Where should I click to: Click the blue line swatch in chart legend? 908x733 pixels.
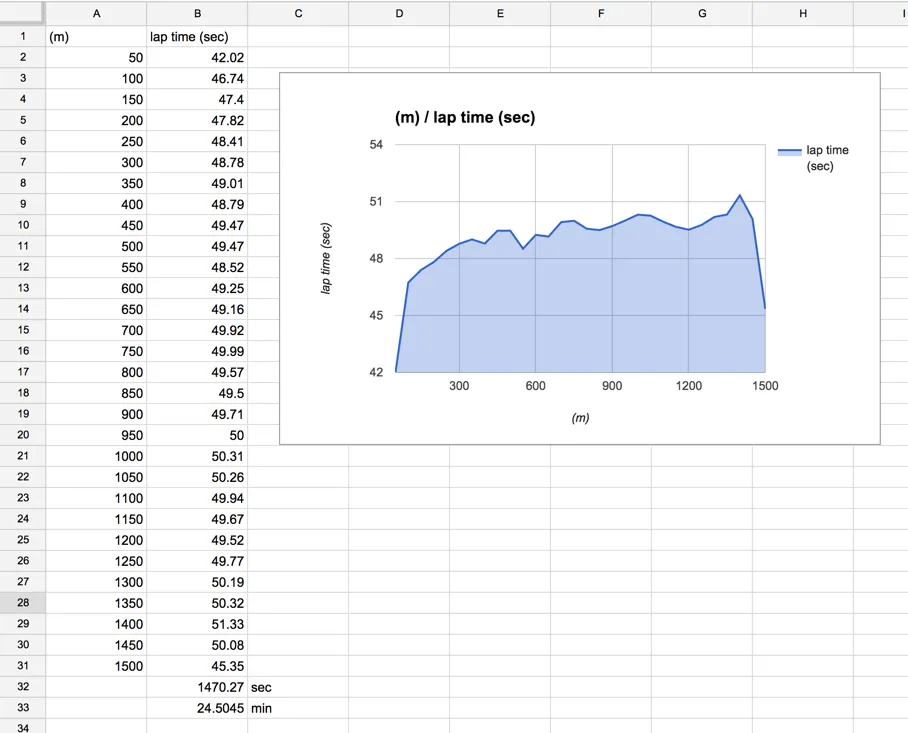[789, 151]
